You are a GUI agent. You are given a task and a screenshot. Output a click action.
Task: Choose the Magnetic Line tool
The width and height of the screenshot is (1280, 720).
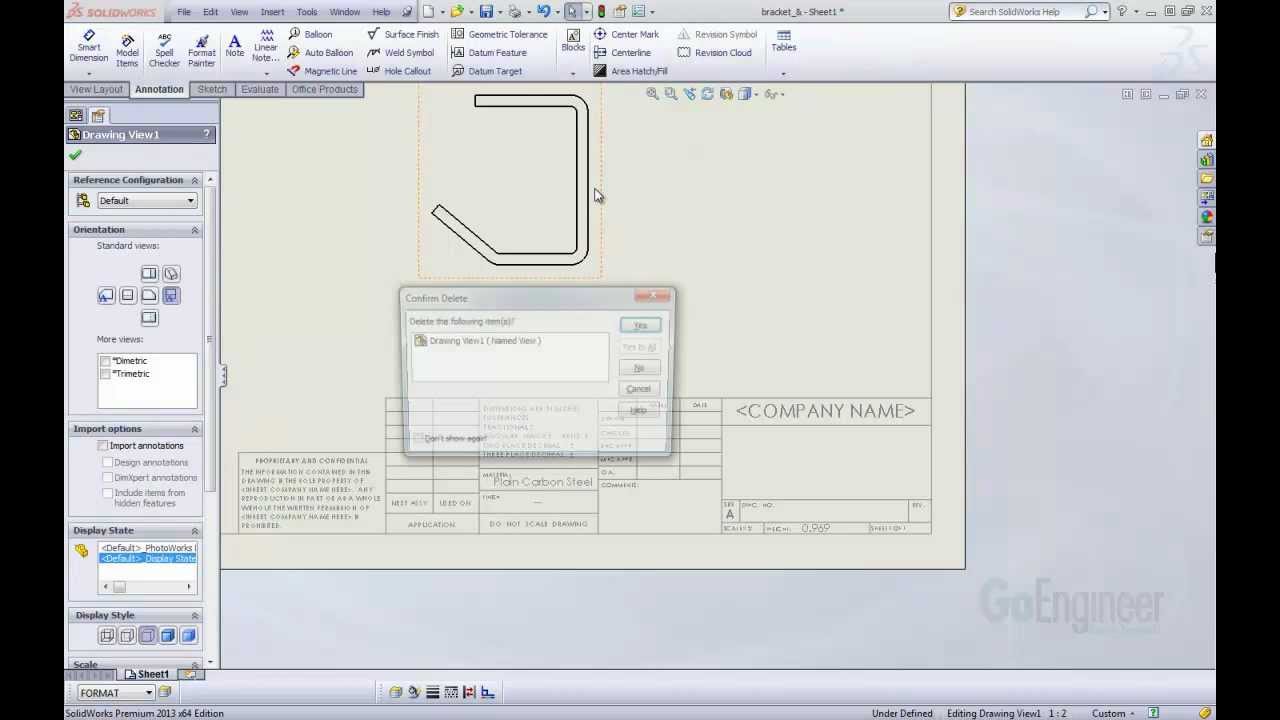coord(321,71)
